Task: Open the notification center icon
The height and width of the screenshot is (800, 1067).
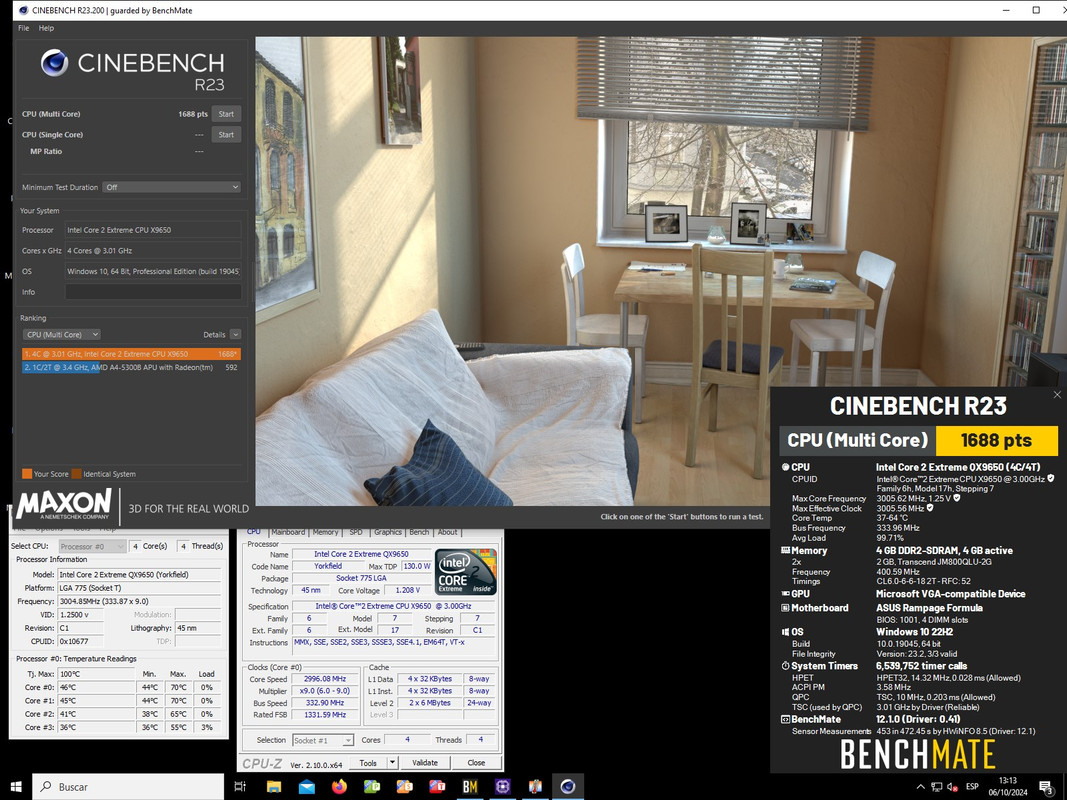Action: [x=1046, y=786]
